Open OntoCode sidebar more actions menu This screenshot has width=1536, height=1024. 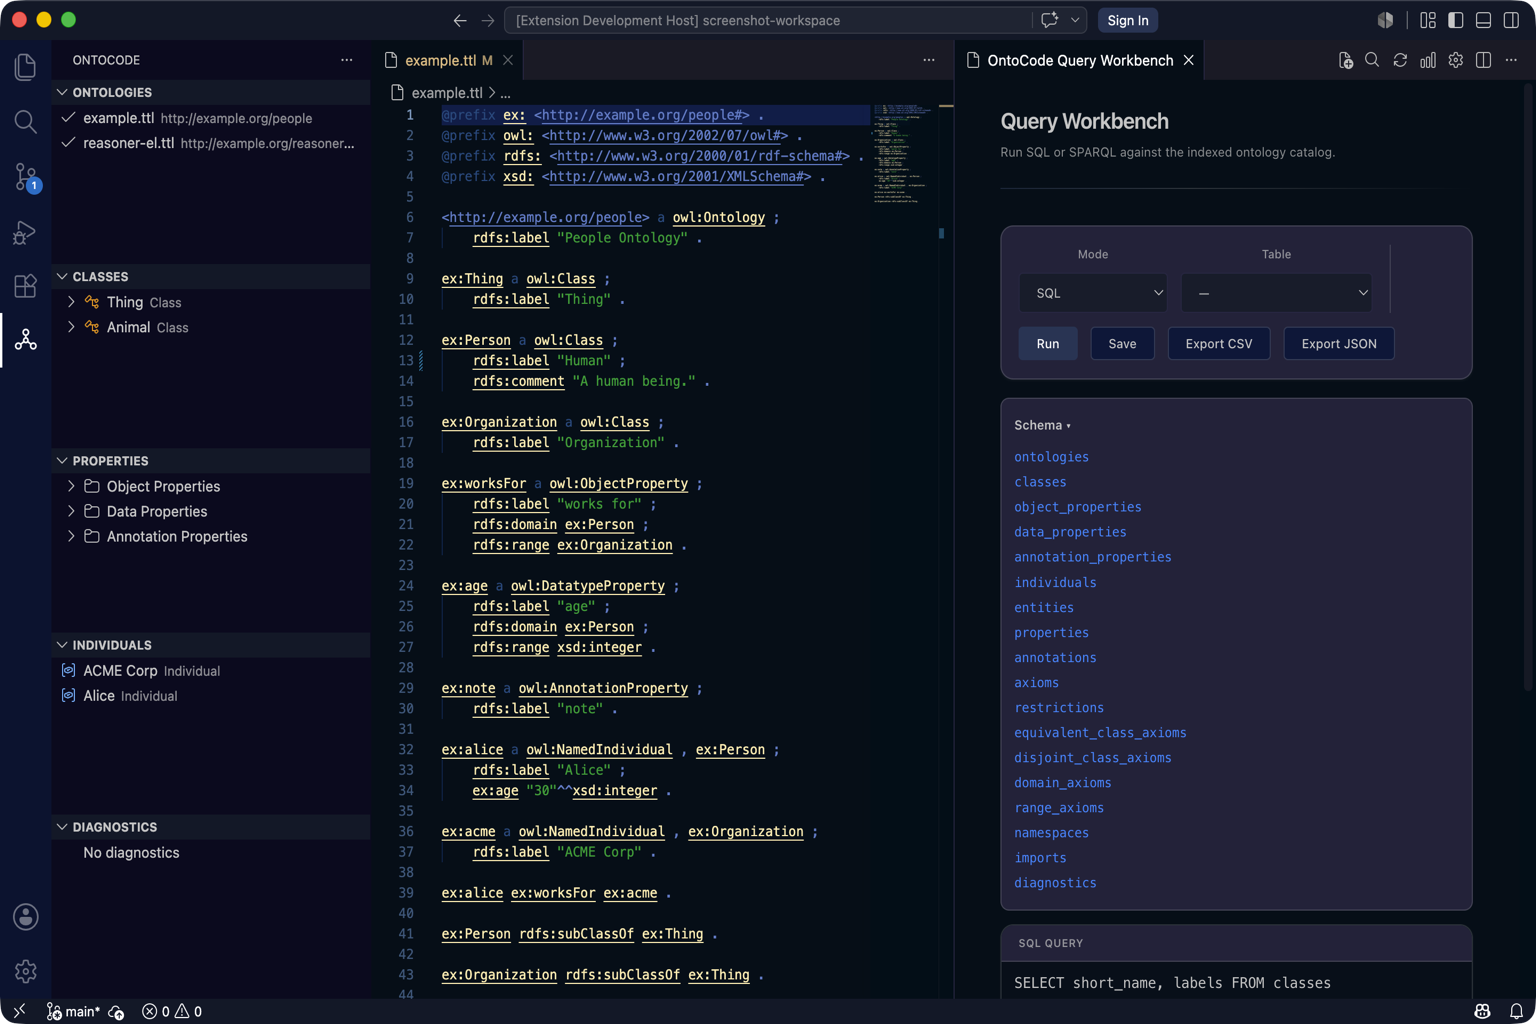click(347, 60)
